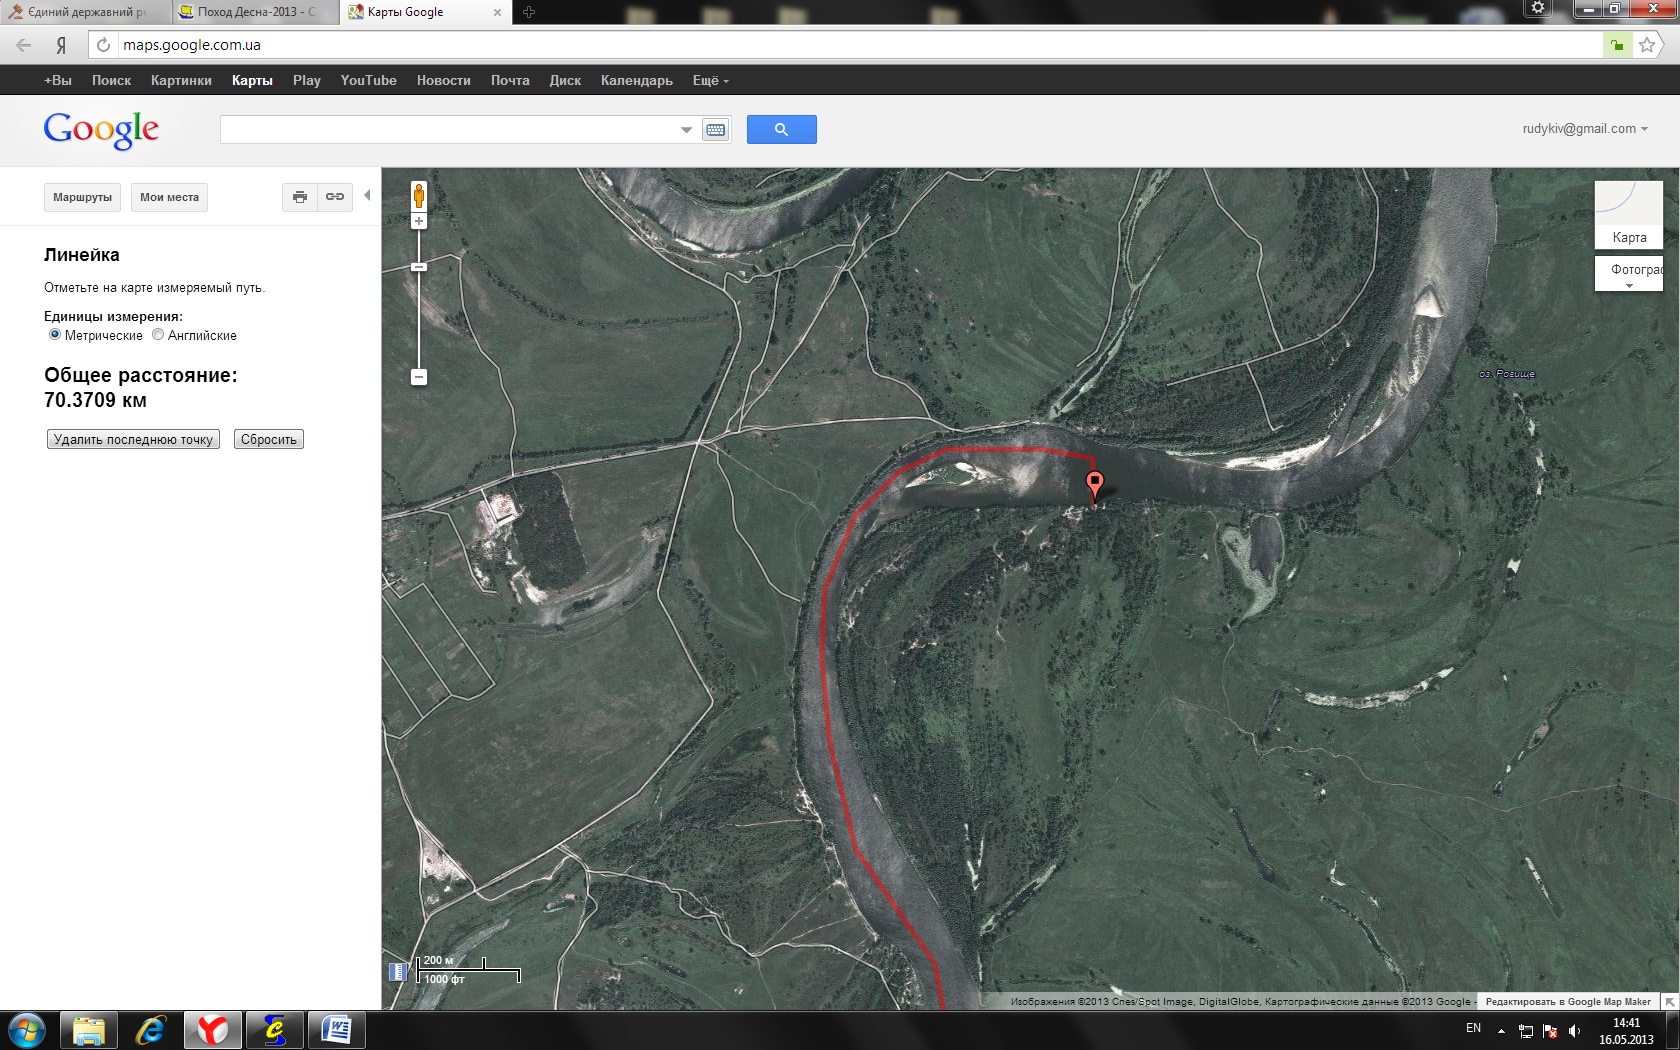This screenshot has width=1680, height=1050.
Task: Open the Ещё dropdown menu
Action: click(710, 80)
